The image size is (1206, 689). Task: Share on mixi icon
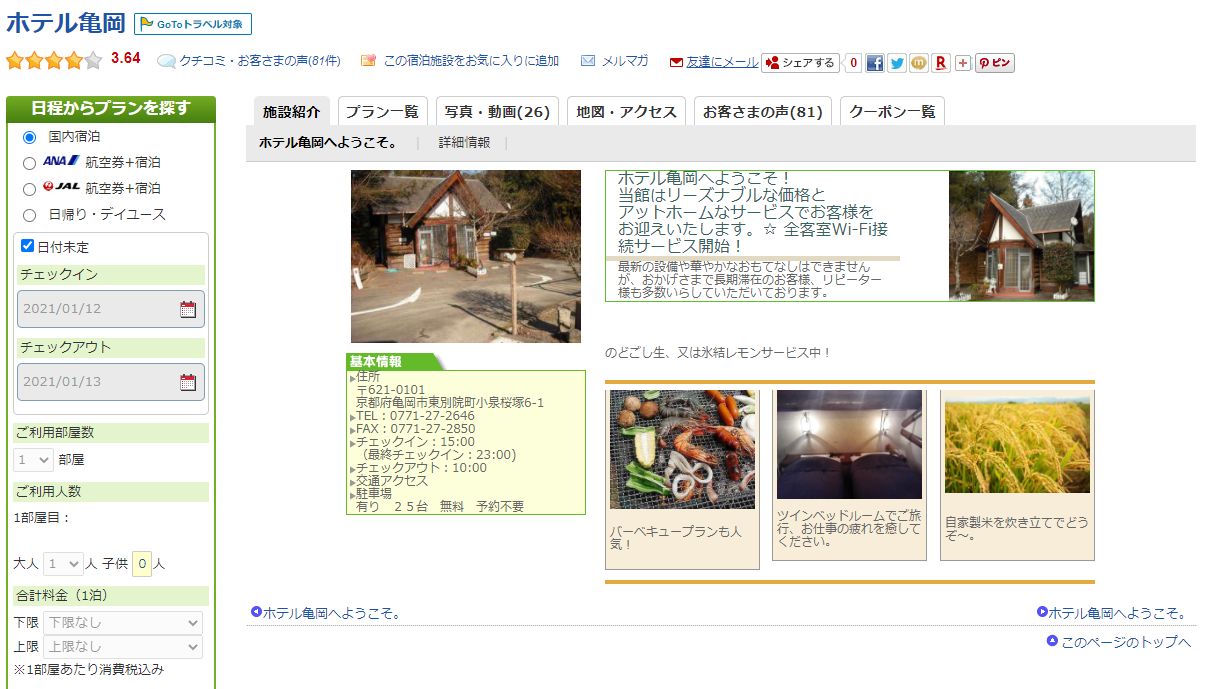click(x=919, y=63)
